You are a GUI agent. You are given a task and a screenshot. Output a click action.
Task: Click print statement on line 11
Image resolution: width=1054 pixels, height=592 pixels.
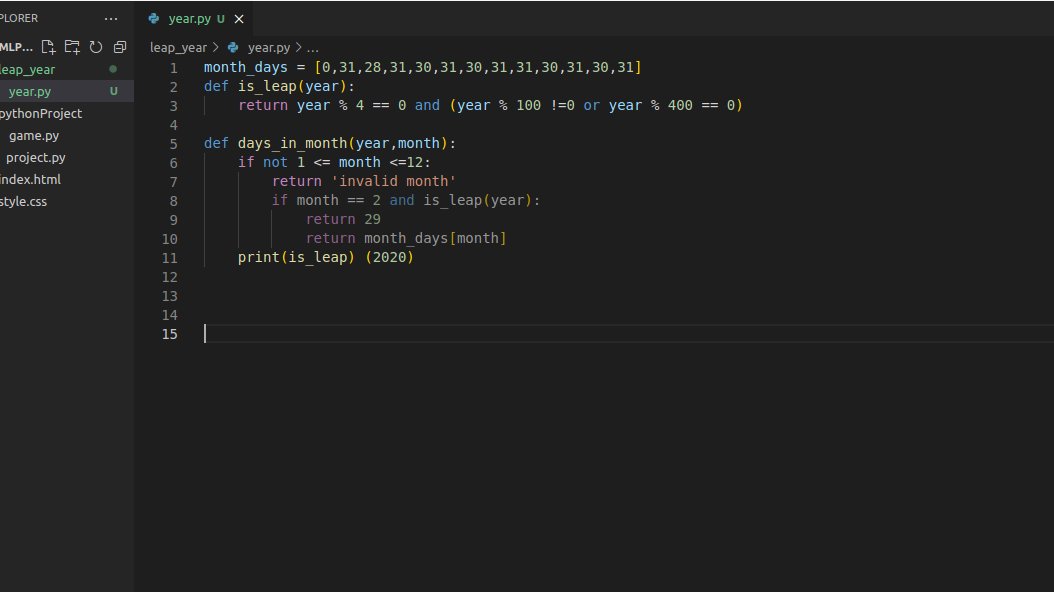pyautogui.click(x=258, y=257)
